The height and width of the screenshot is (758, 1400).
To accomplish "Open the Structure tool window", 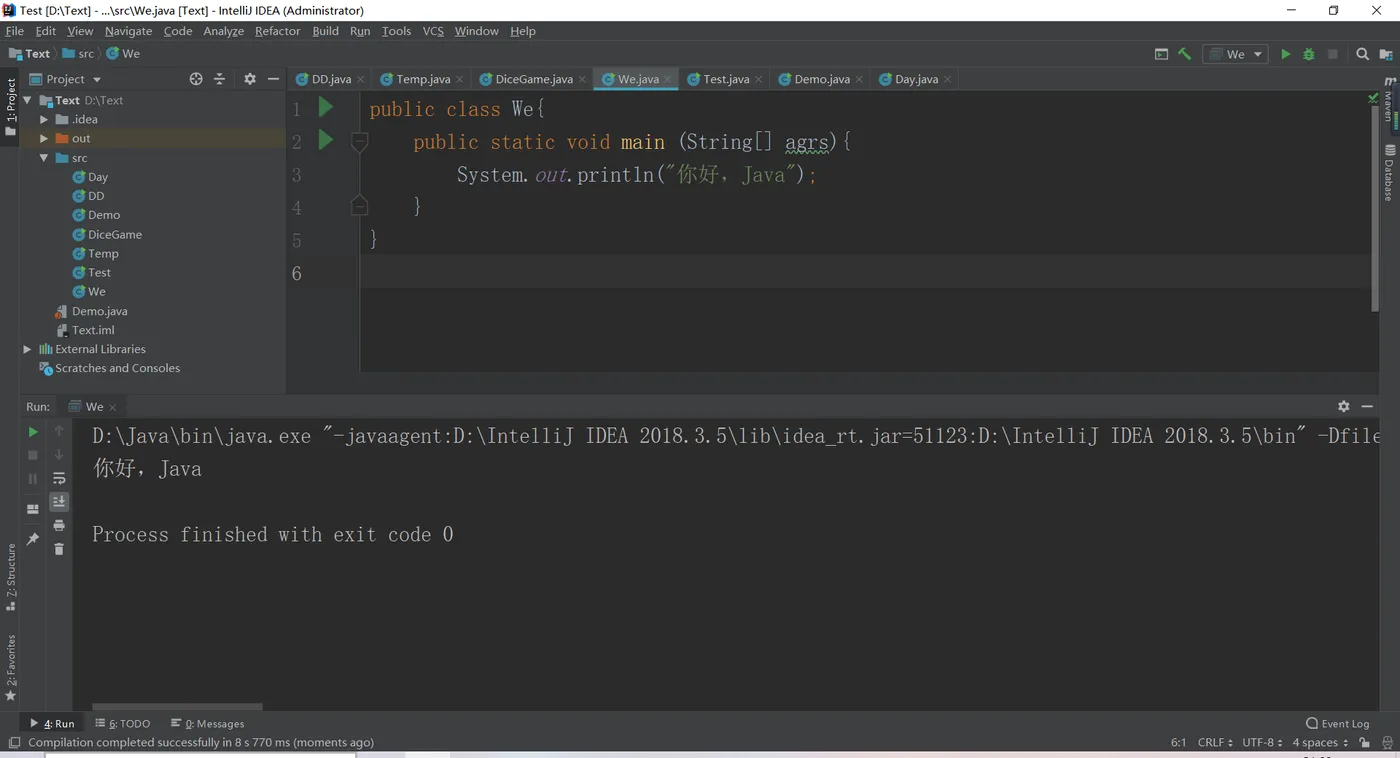I will 11,577.
